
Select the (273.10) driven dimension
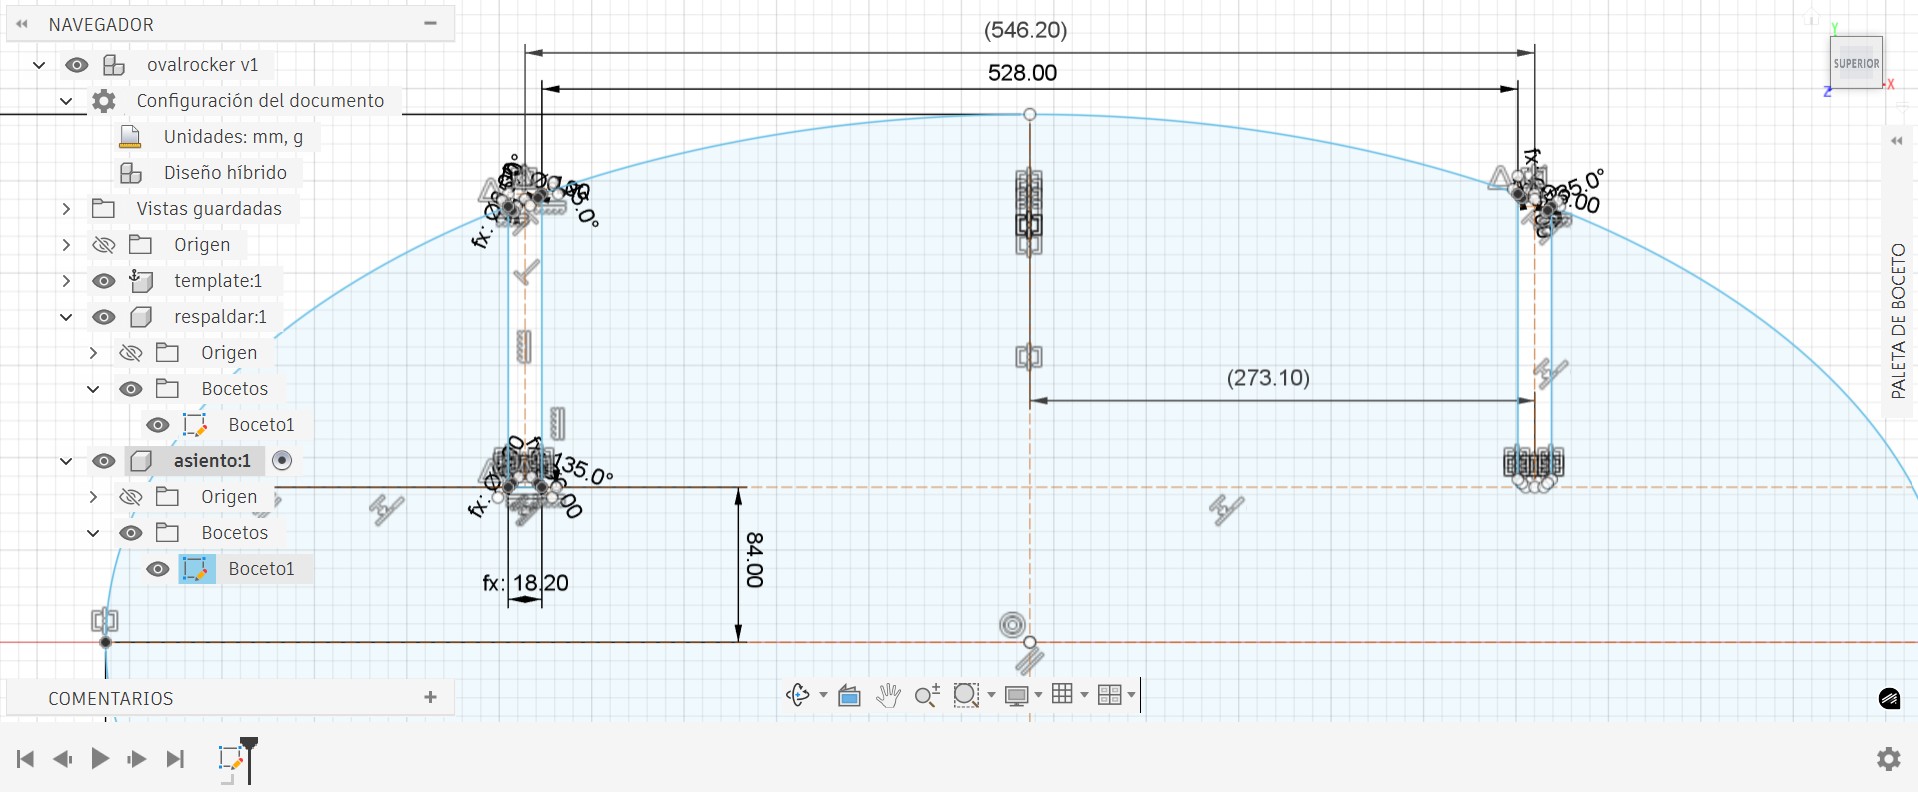click(1268, 378)
